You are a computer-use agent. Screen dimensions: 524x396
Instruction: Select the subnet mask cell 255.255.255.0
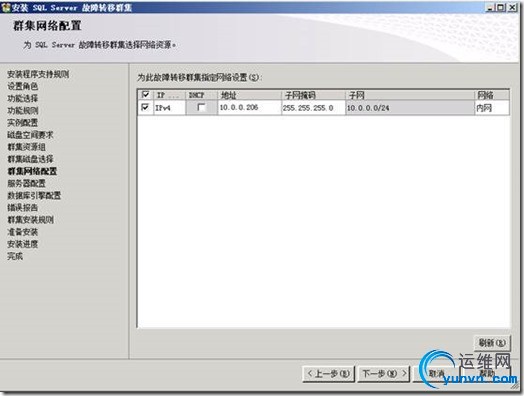tap(313, 108)
